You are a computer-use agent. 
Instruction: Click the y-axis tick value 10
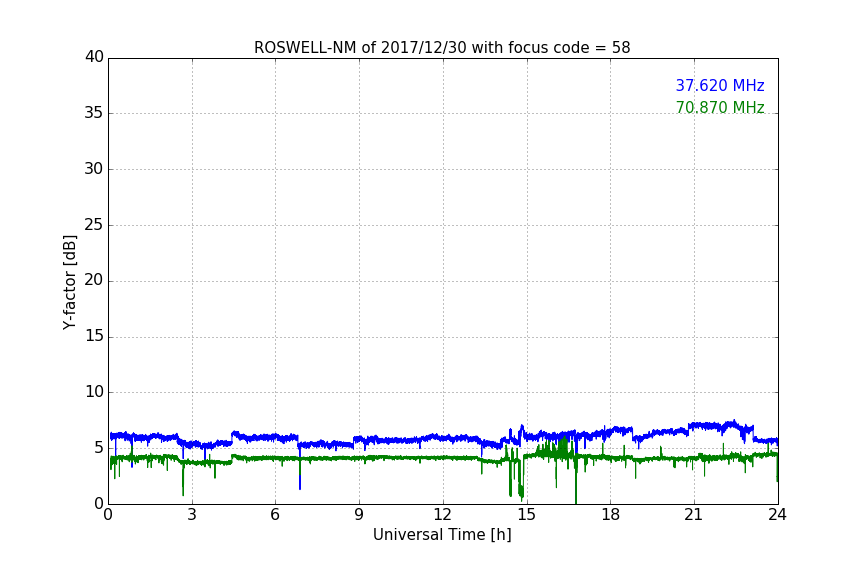(x=94, y=392)
